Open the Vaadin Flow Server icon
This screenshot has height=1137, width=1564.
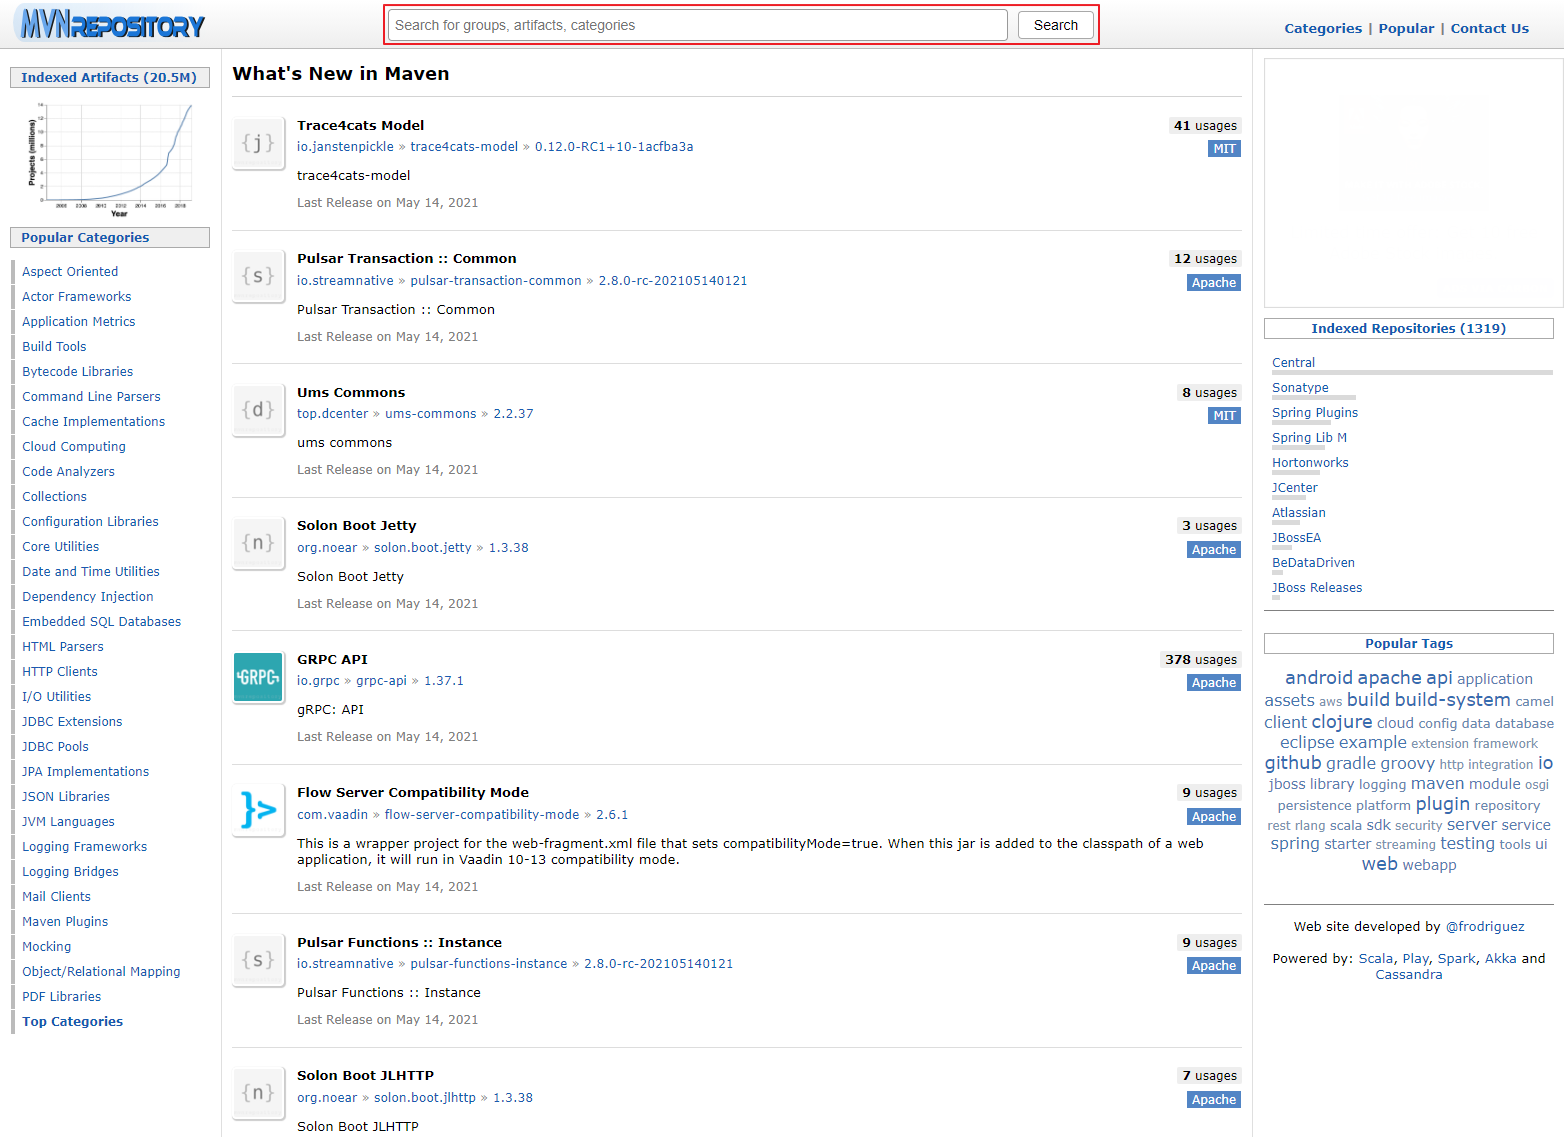(x=258, y=811)
